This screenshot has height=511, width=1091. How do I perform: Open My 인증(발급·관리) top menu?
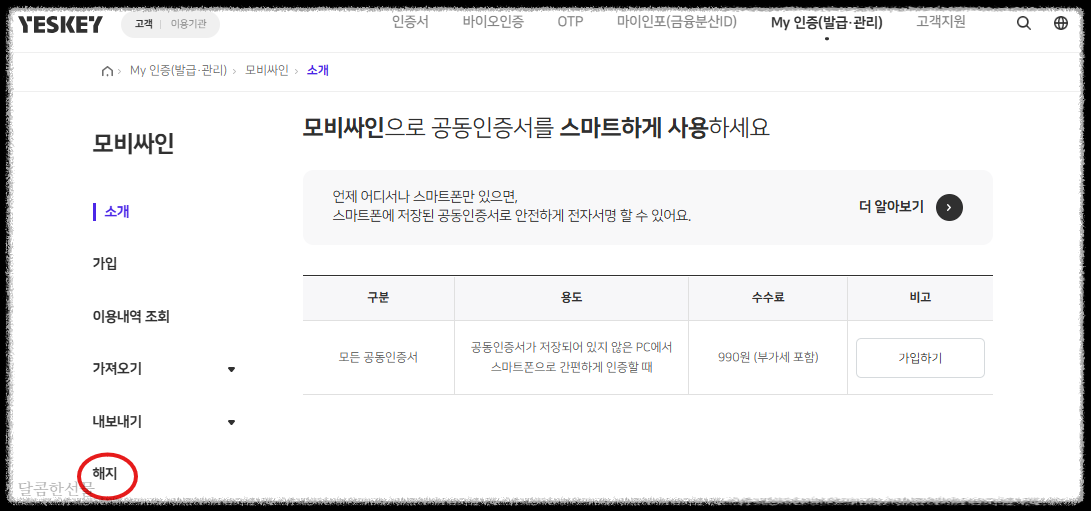pyautogui.click(x=827, y=23)
